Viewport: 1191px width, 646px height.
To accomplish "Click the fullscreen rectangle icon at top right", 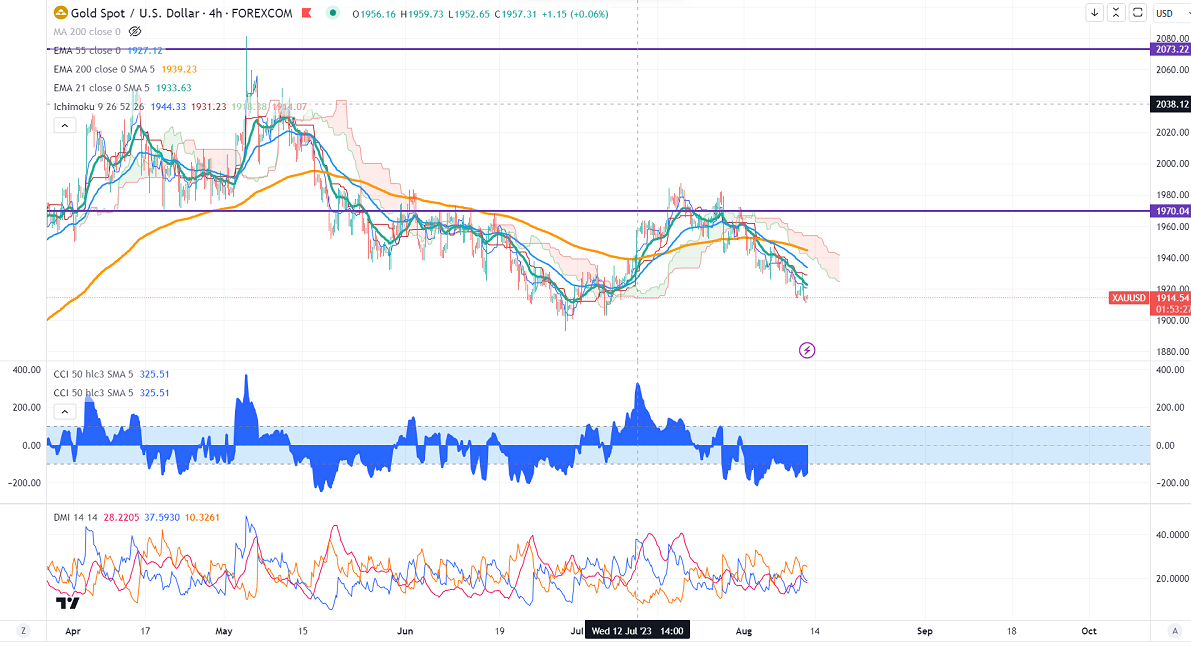I will point(1136,13).
